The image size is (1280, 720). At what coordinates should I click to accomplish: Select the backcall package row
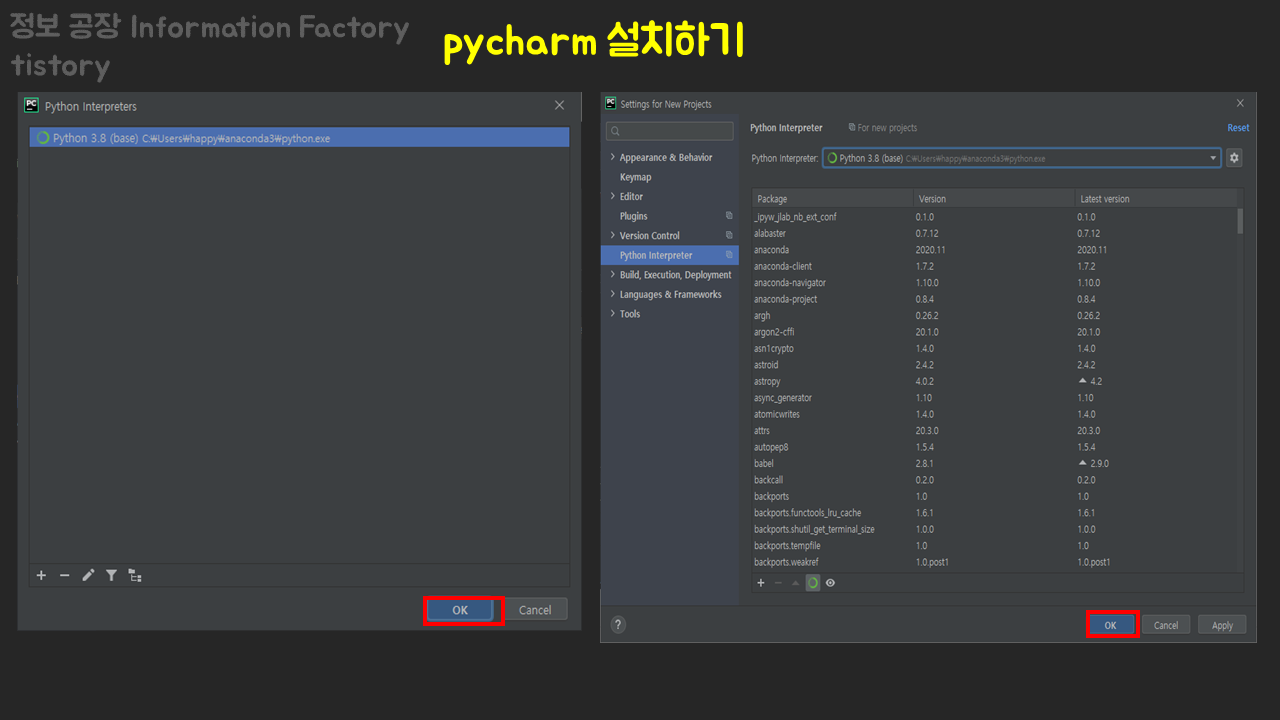click(995, 480)
